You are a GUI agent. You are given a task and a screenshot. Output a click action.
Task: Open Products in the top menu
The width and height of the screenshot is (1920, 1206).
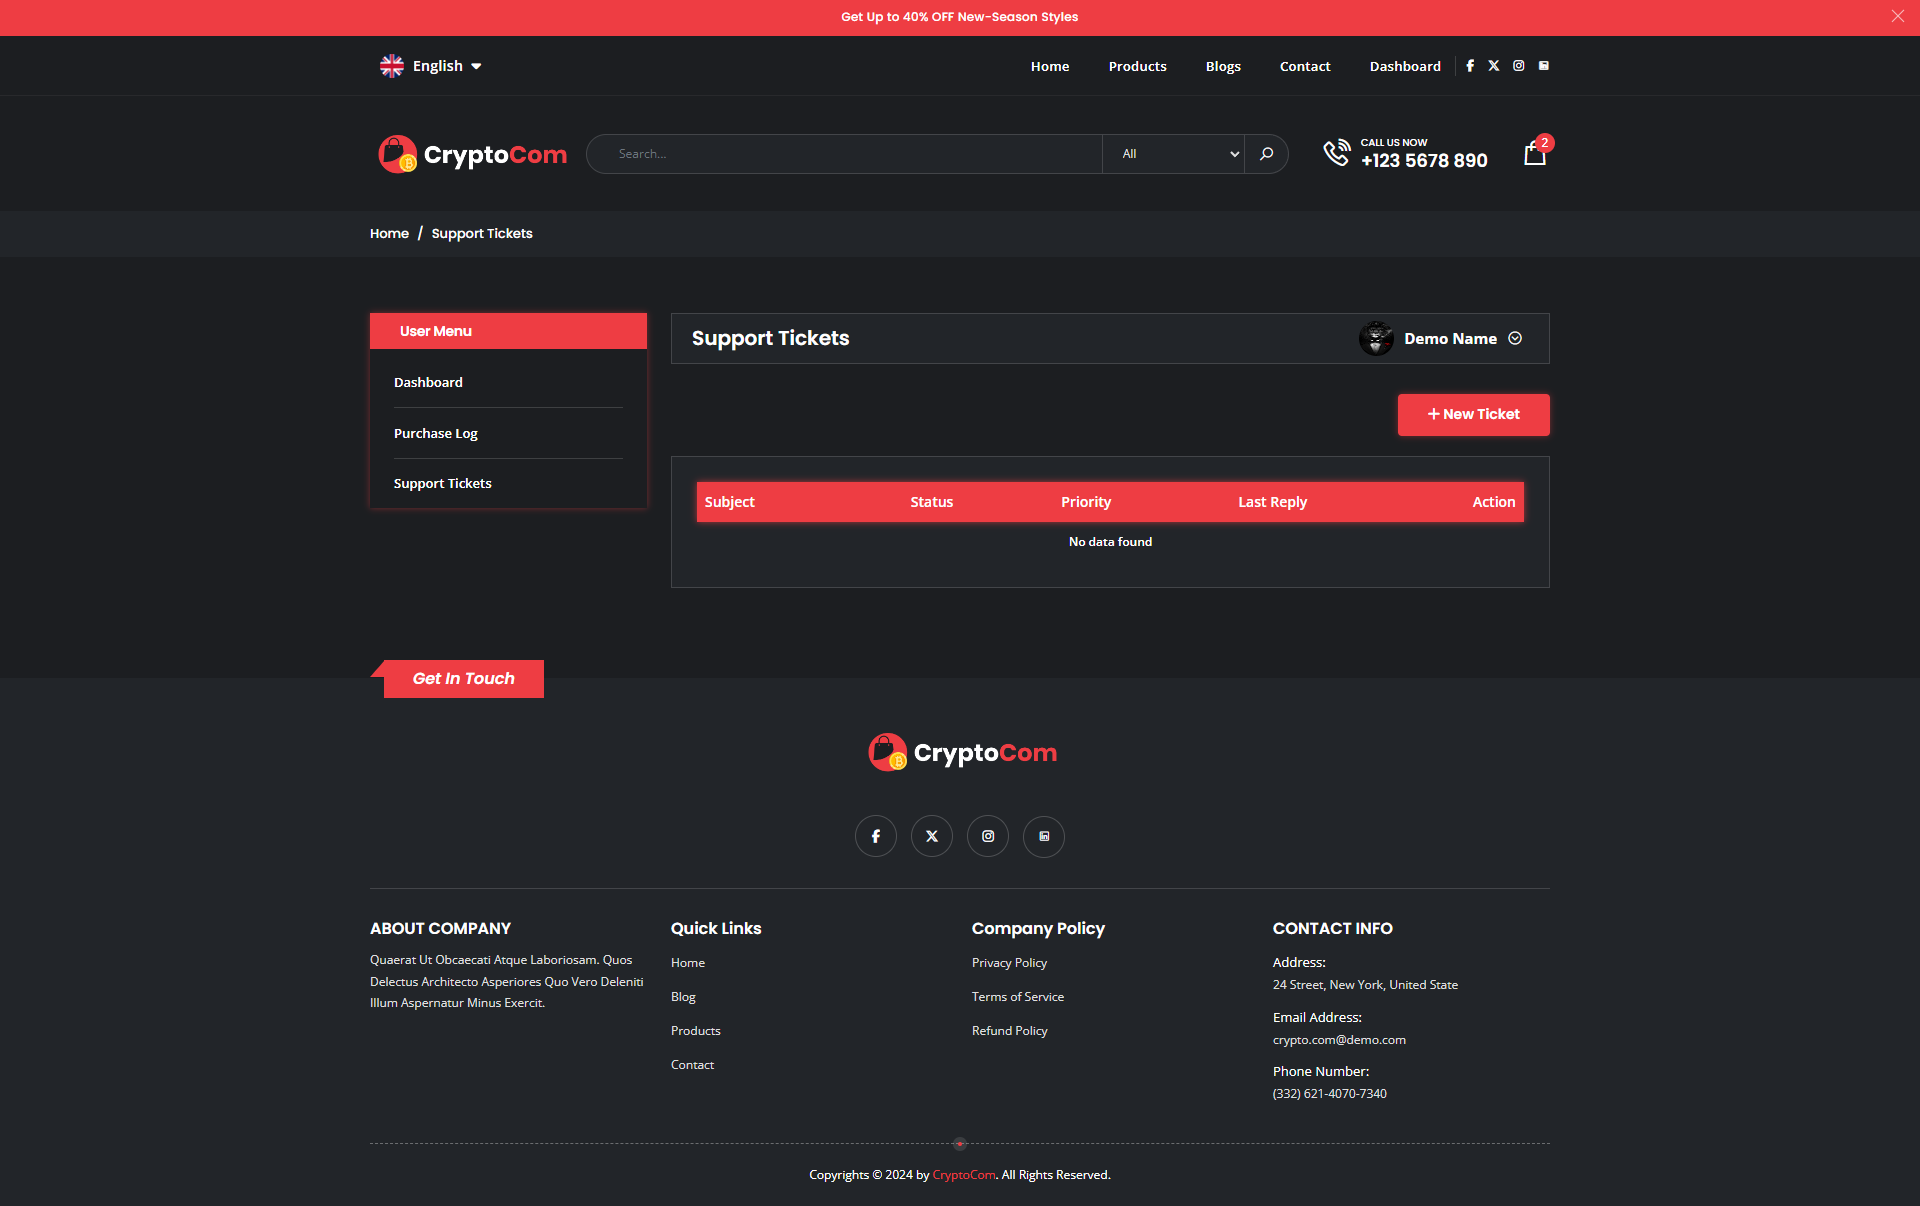(1137, 66)
